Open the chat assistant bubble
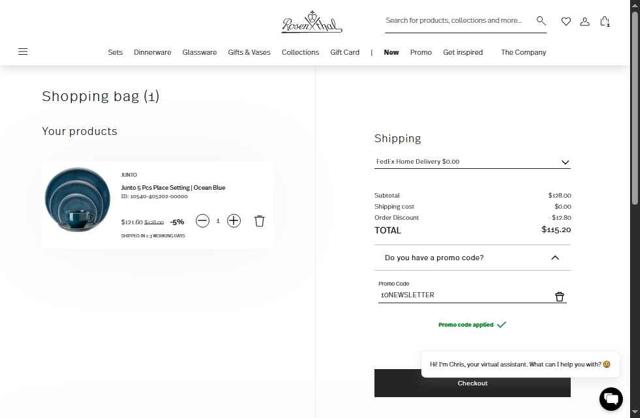 tap(610, 399)
